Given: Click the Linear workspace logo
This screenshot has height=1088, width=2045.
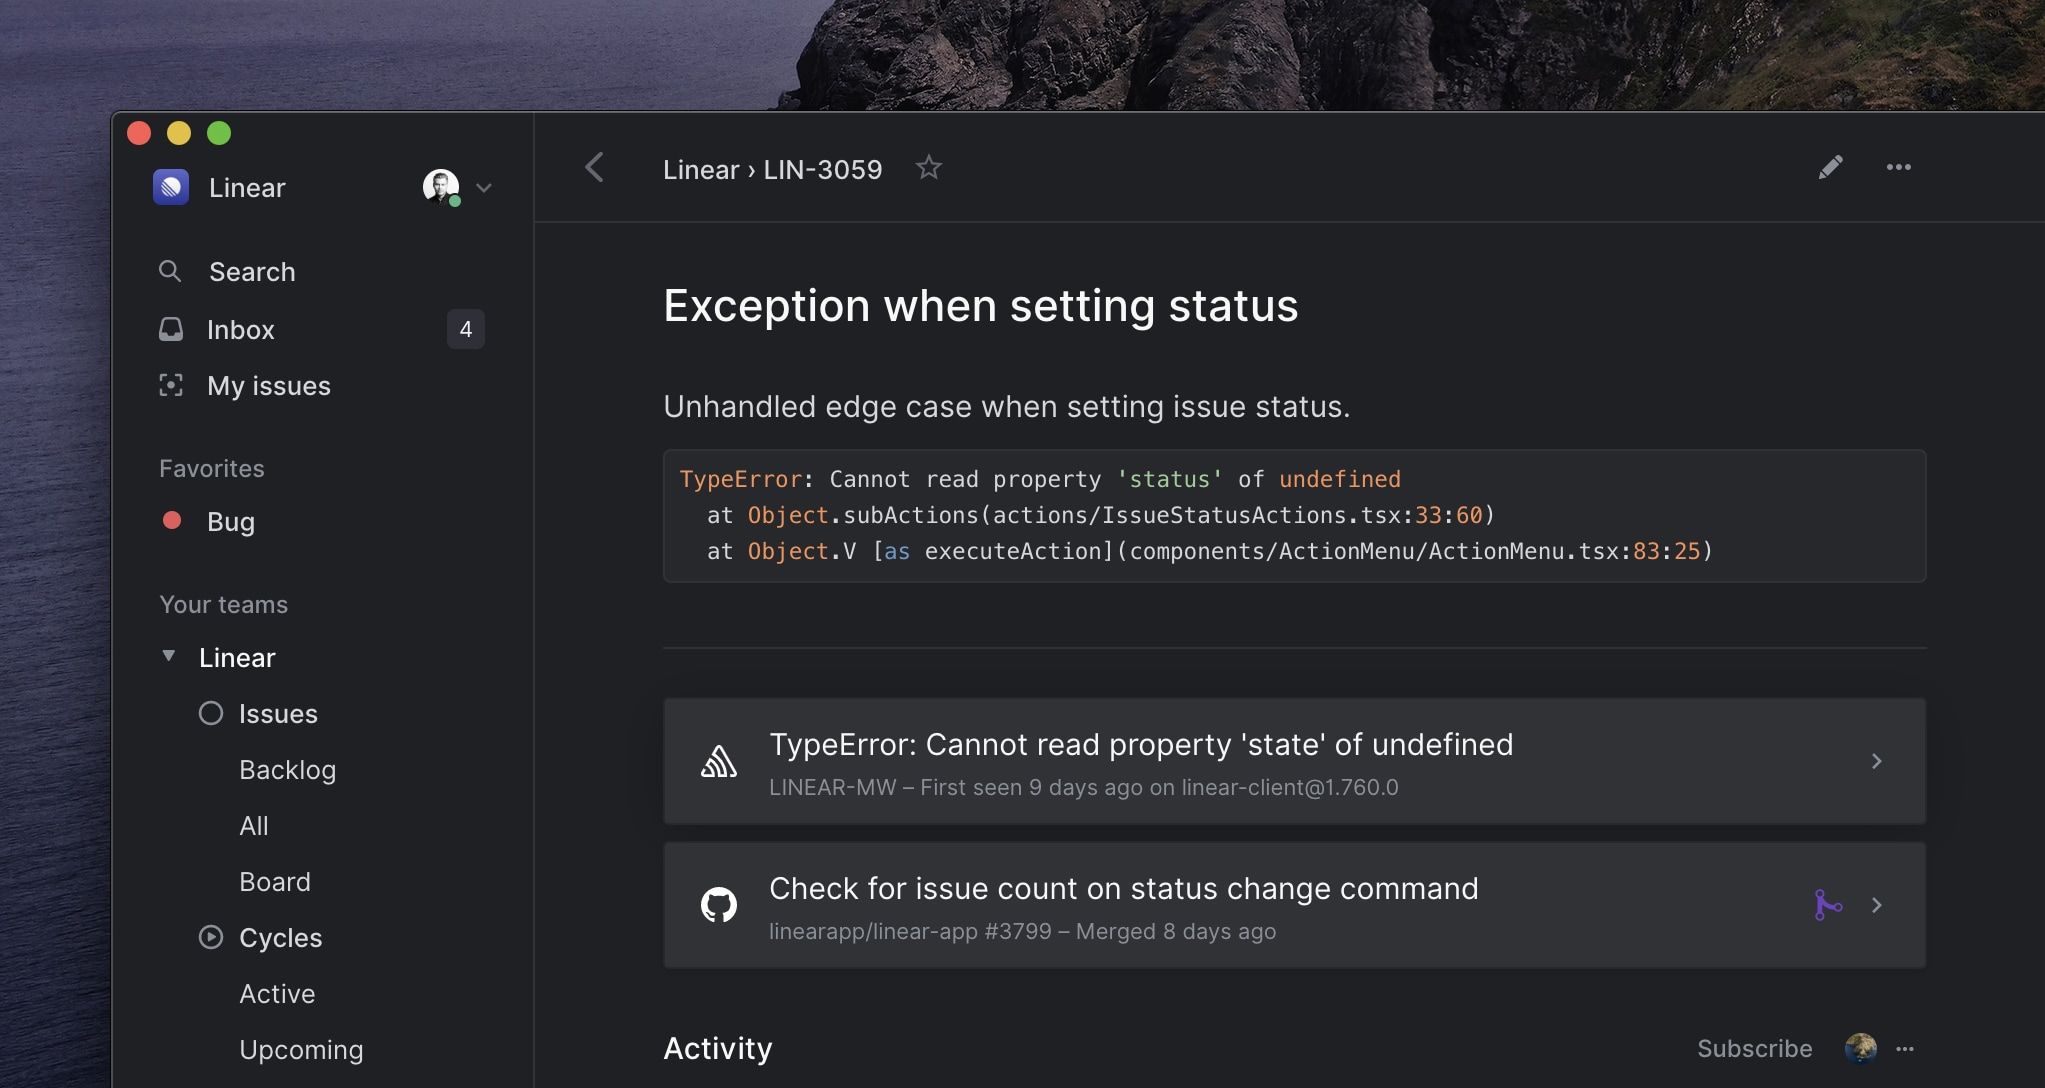Looking at the screenshot, I should (x=171, y=187).
